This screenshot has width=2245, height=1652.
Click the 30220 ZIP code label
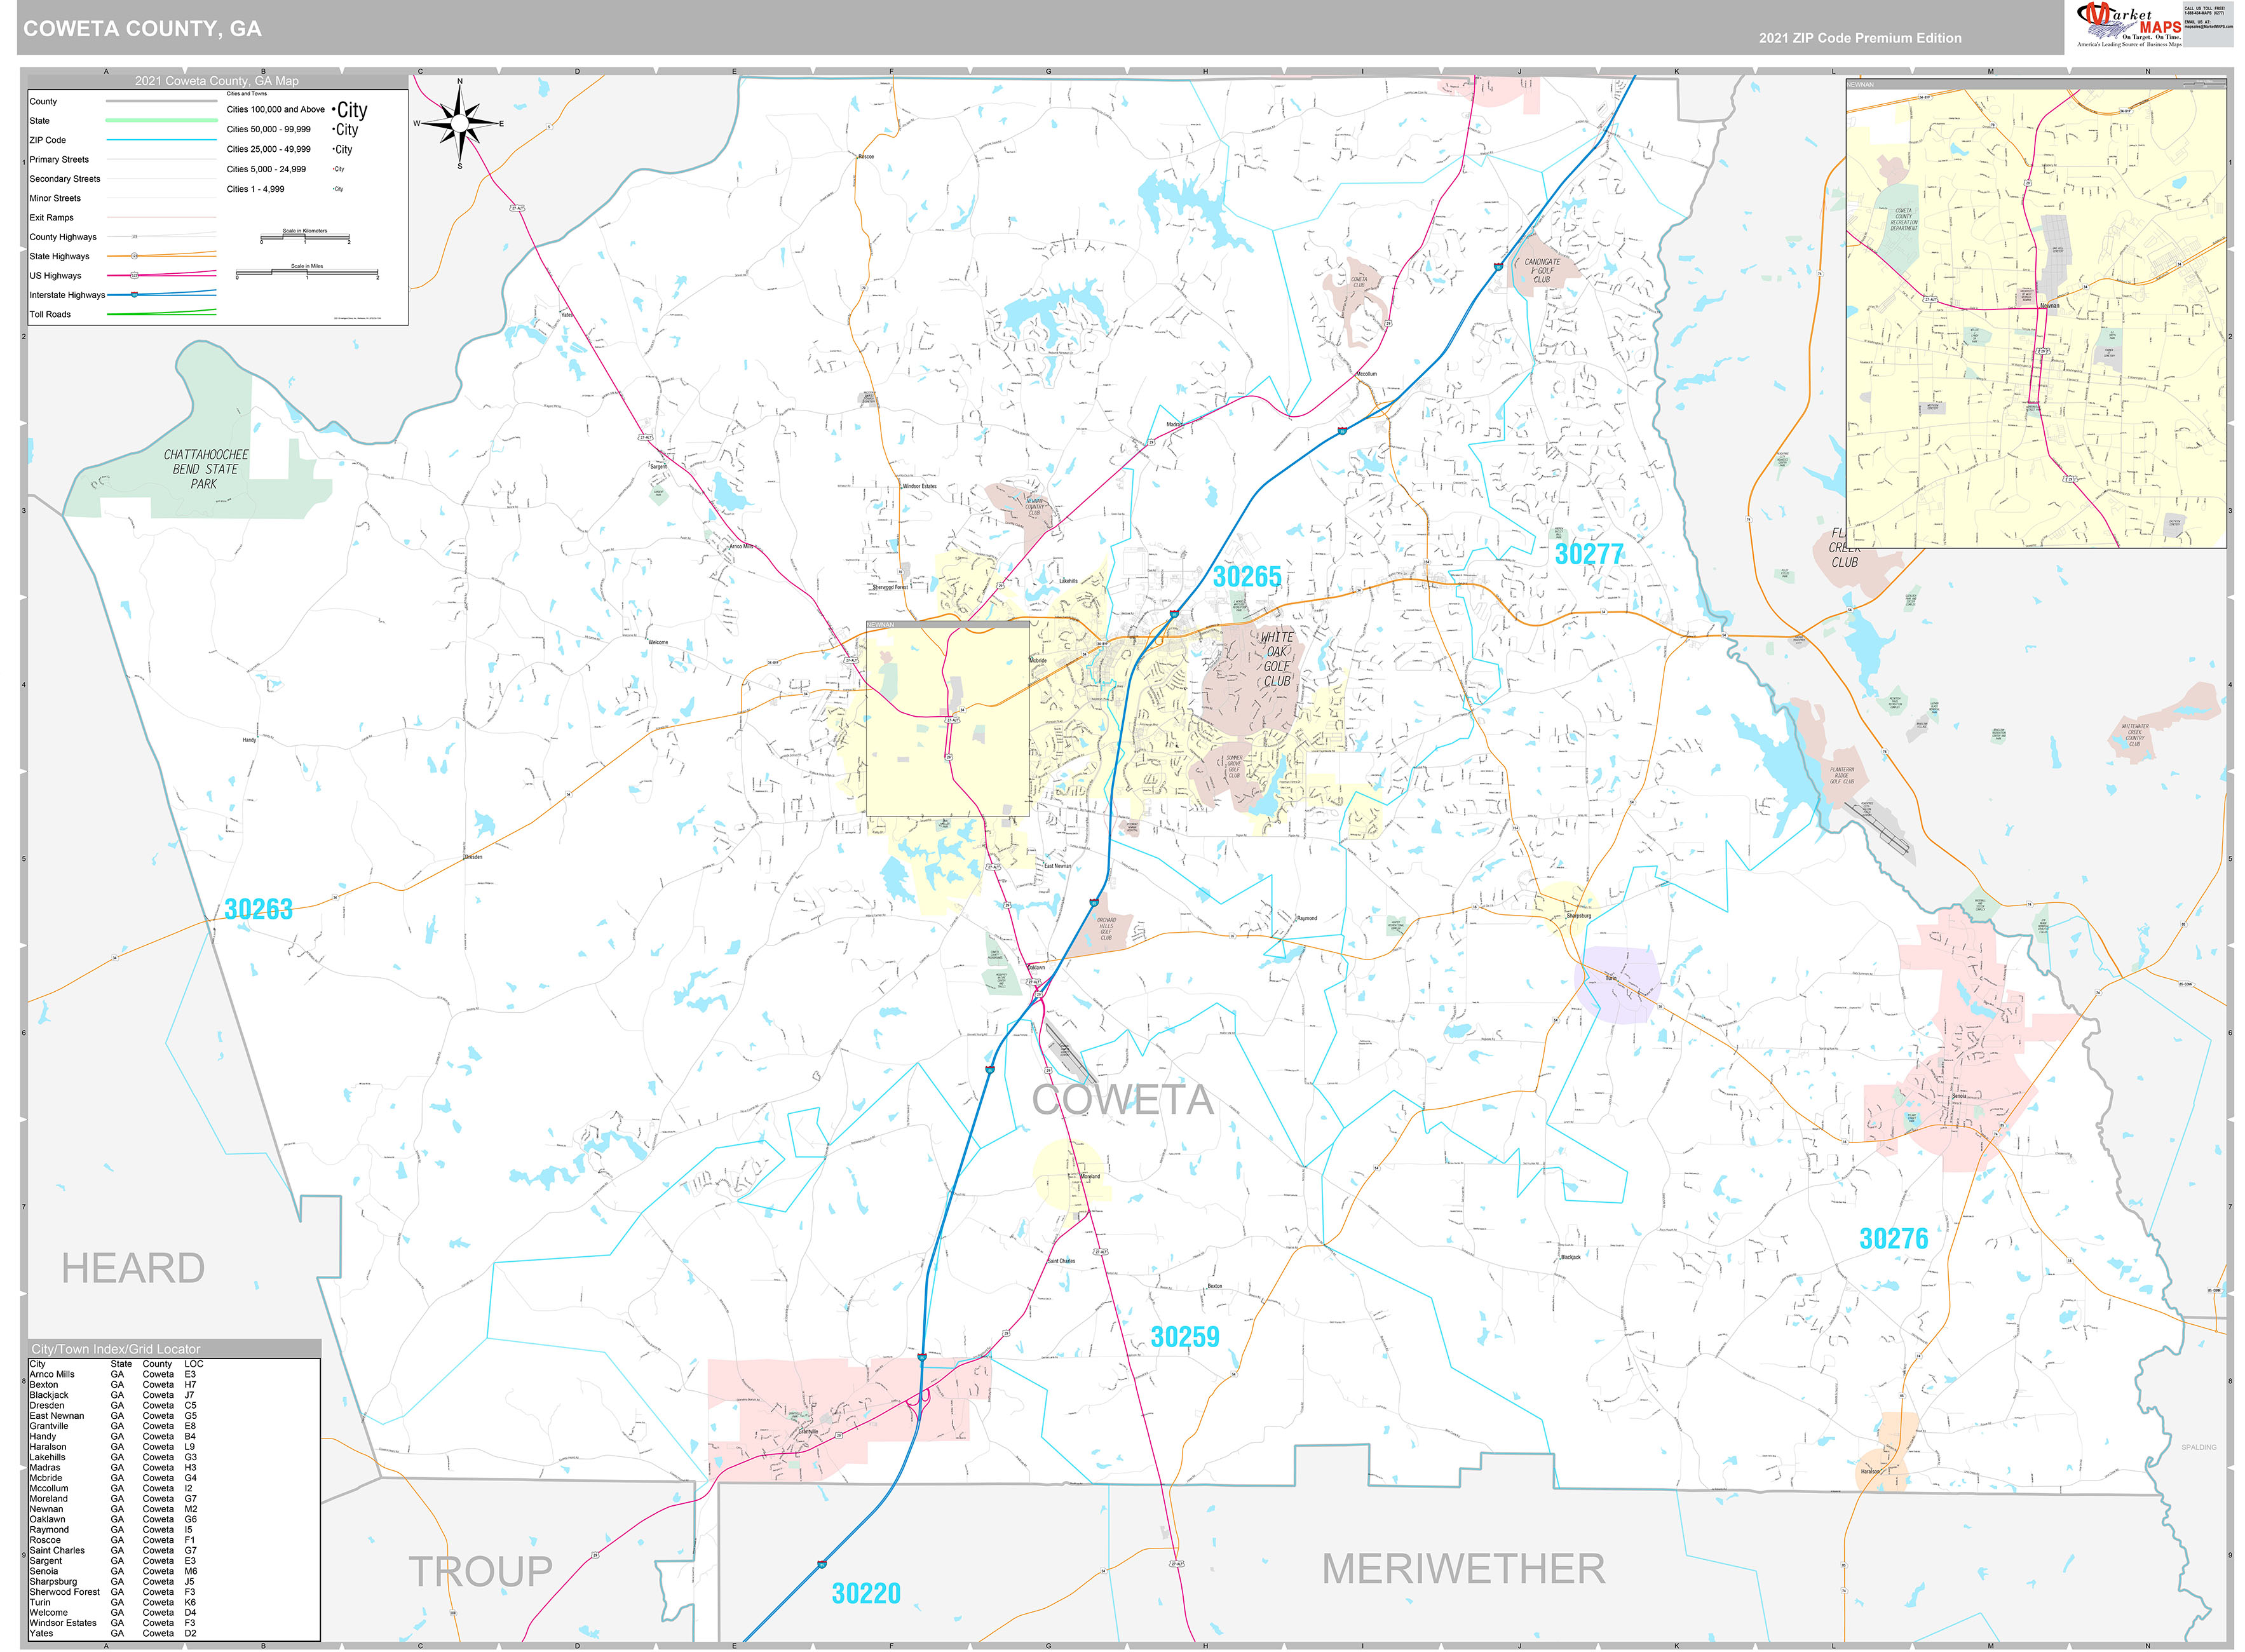(866, 1594)
